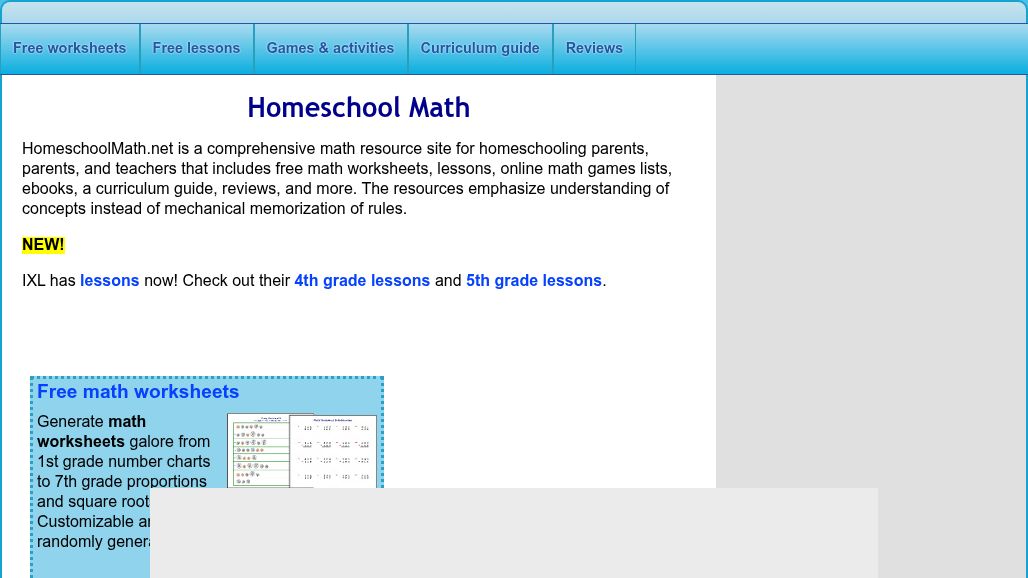Click the math worksheets preview thumbnail
Image resolution: width=1028 pixels, height=578 pixels.
(x=302, y=451)
